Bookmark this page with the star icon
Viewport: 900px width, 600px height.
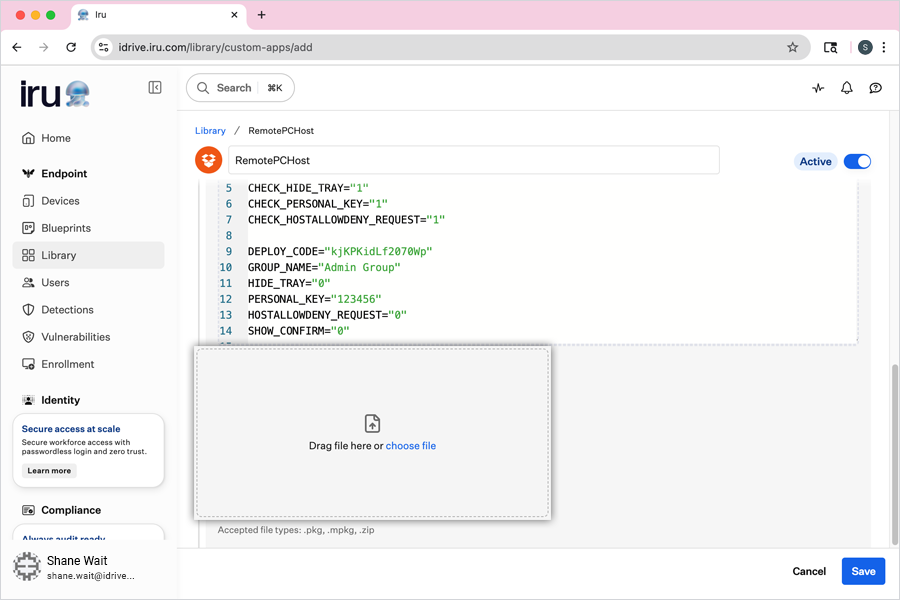pyautogui.click(x=793, y=47)
